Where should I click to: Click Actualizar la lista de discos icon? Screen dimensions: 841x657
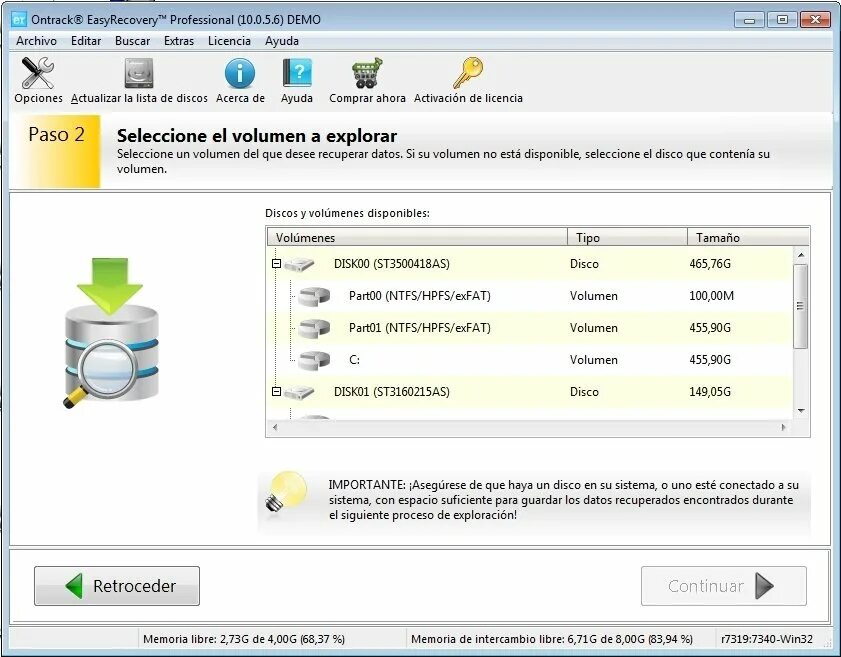click(139, 73)
